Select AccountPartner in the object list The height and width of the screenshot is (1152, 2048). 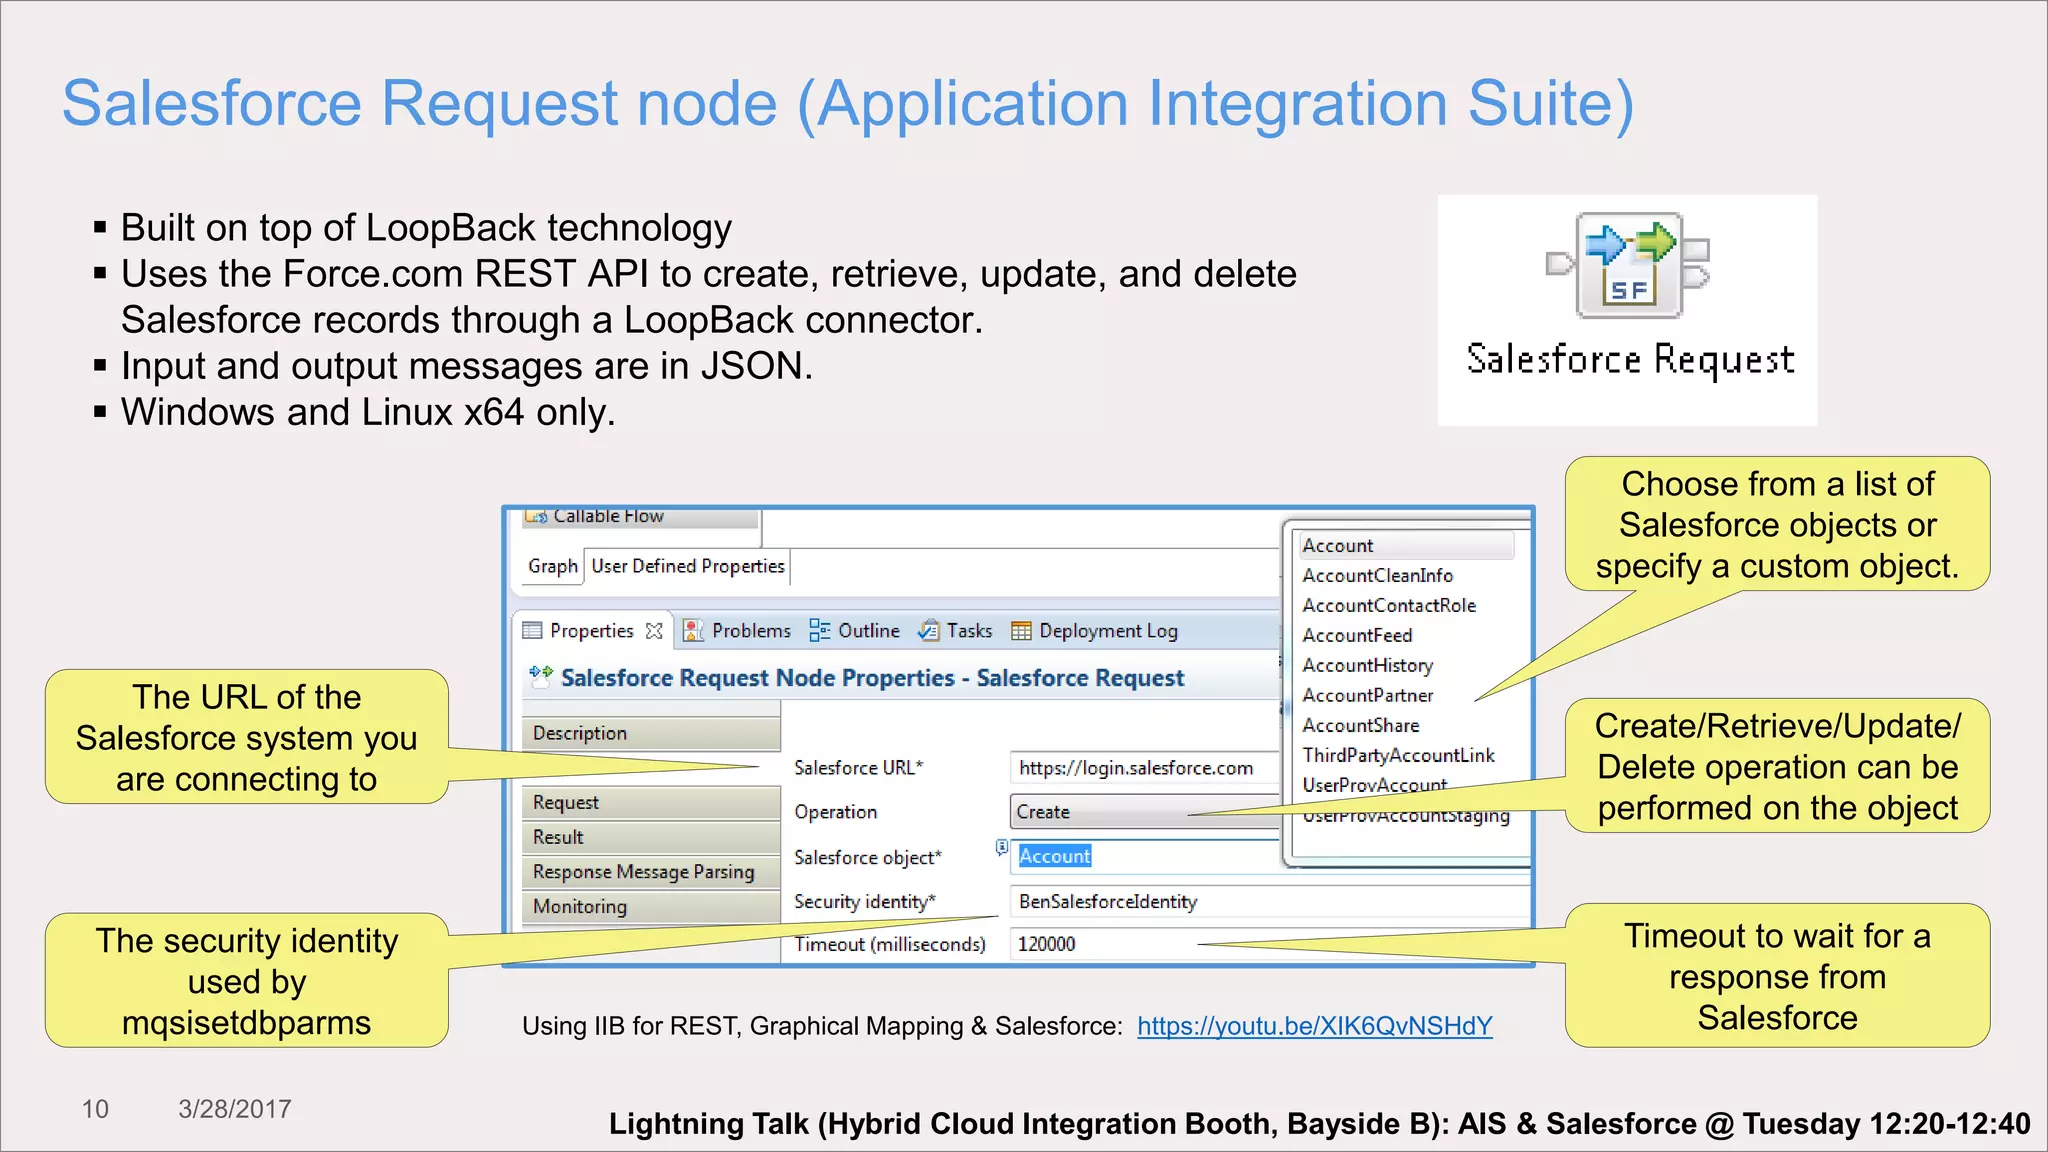tap(1367, 695)
